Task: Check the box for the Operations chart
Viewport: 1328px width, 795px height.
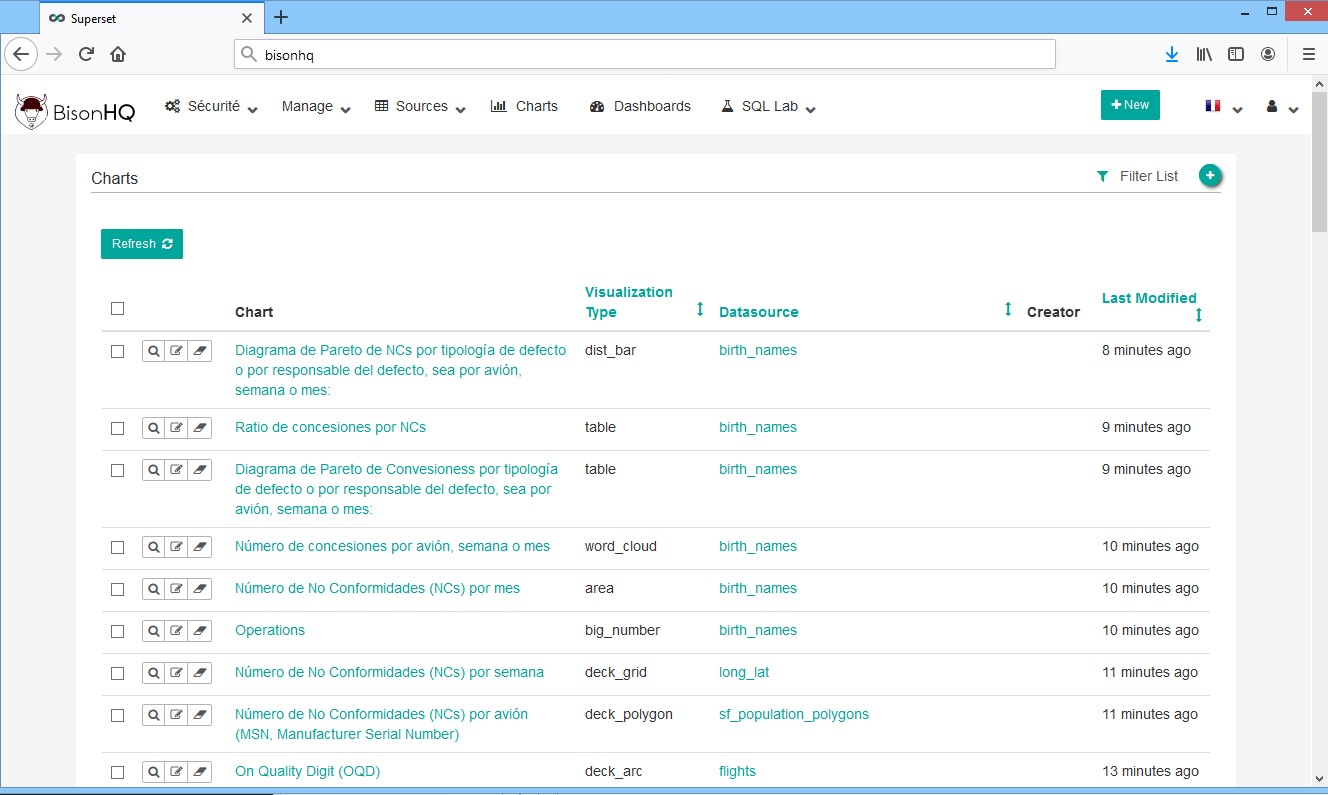Action: [x=117, y=631]
